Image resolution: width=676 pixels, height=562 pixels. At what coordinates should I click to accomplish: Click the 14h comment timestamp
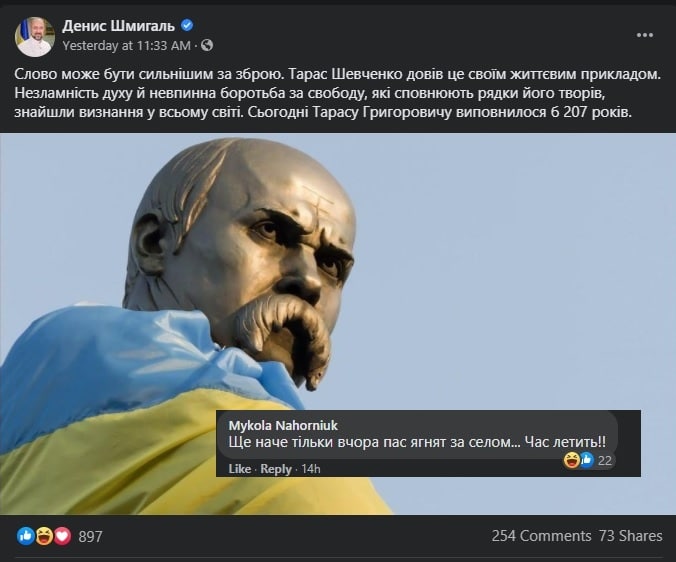pos(310,468)
